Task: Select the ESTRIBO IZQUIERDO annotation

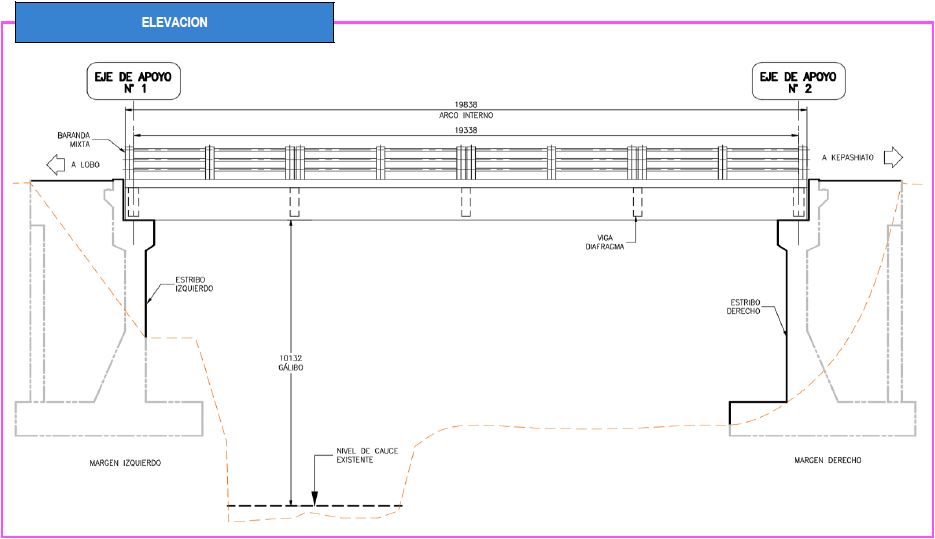Action: coord(194,284)
